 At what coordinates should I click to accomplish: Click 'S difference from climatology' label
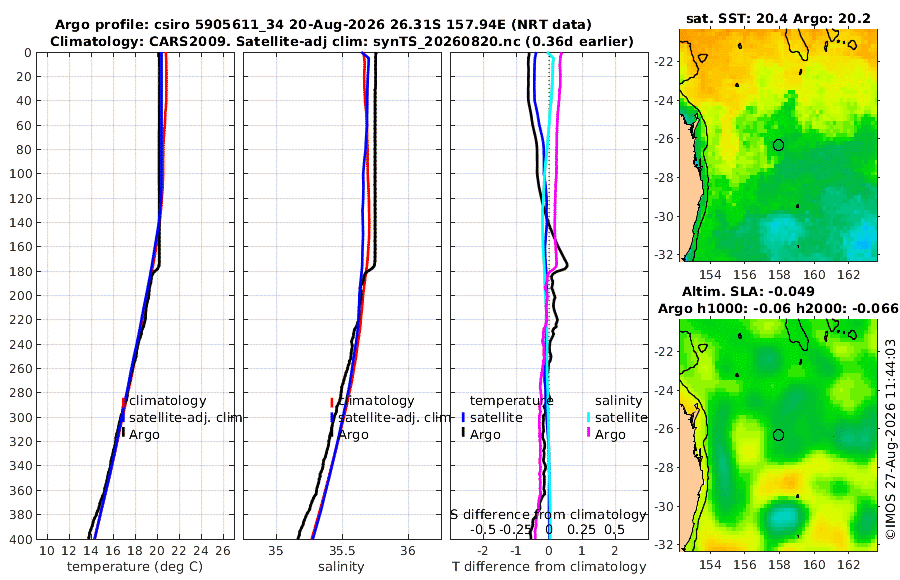tap(548, 515)
